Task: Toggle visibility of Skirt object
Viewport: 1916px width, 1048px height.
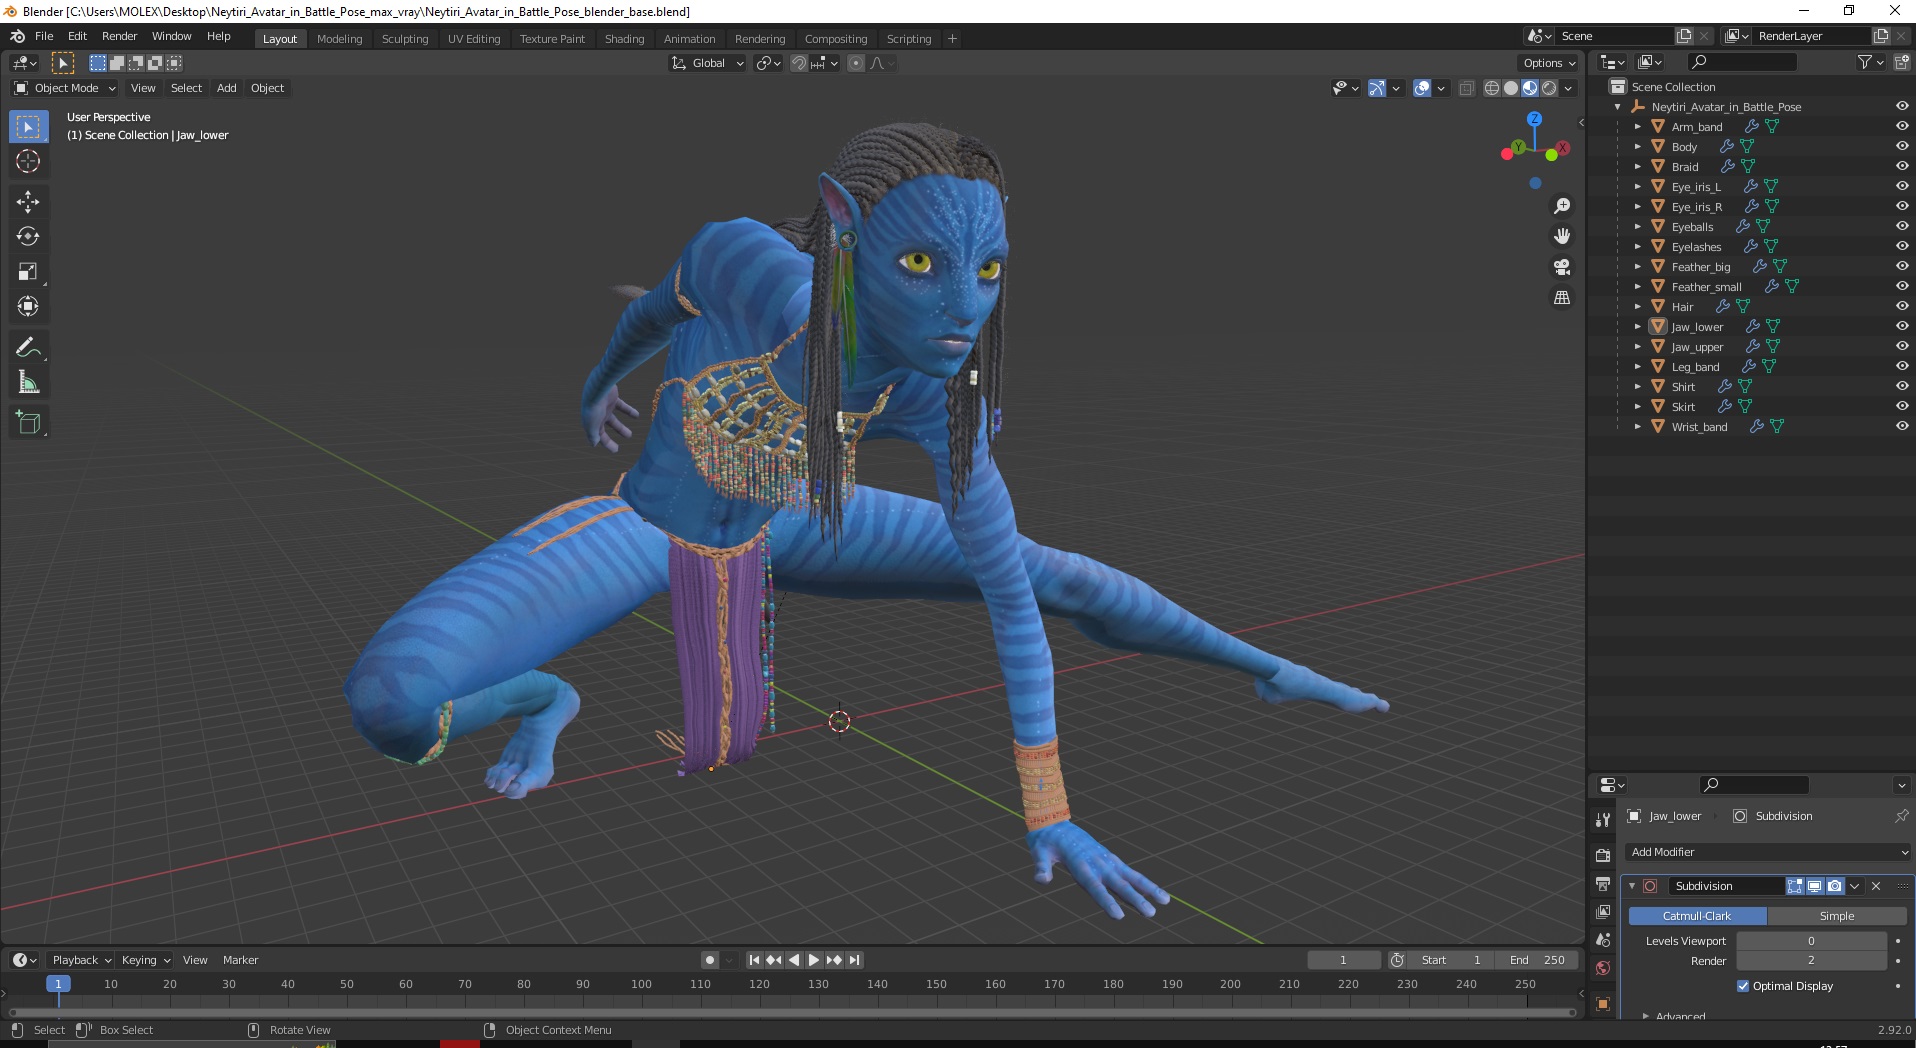Action: point(1902,407)
